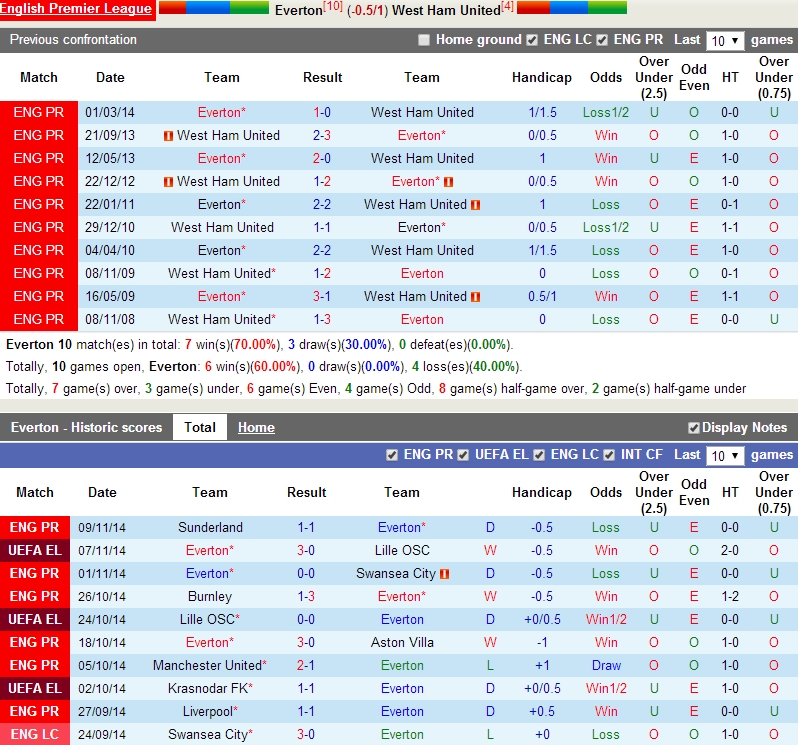
Task: Click the date 08/11/08
Action: click(110, 320)
